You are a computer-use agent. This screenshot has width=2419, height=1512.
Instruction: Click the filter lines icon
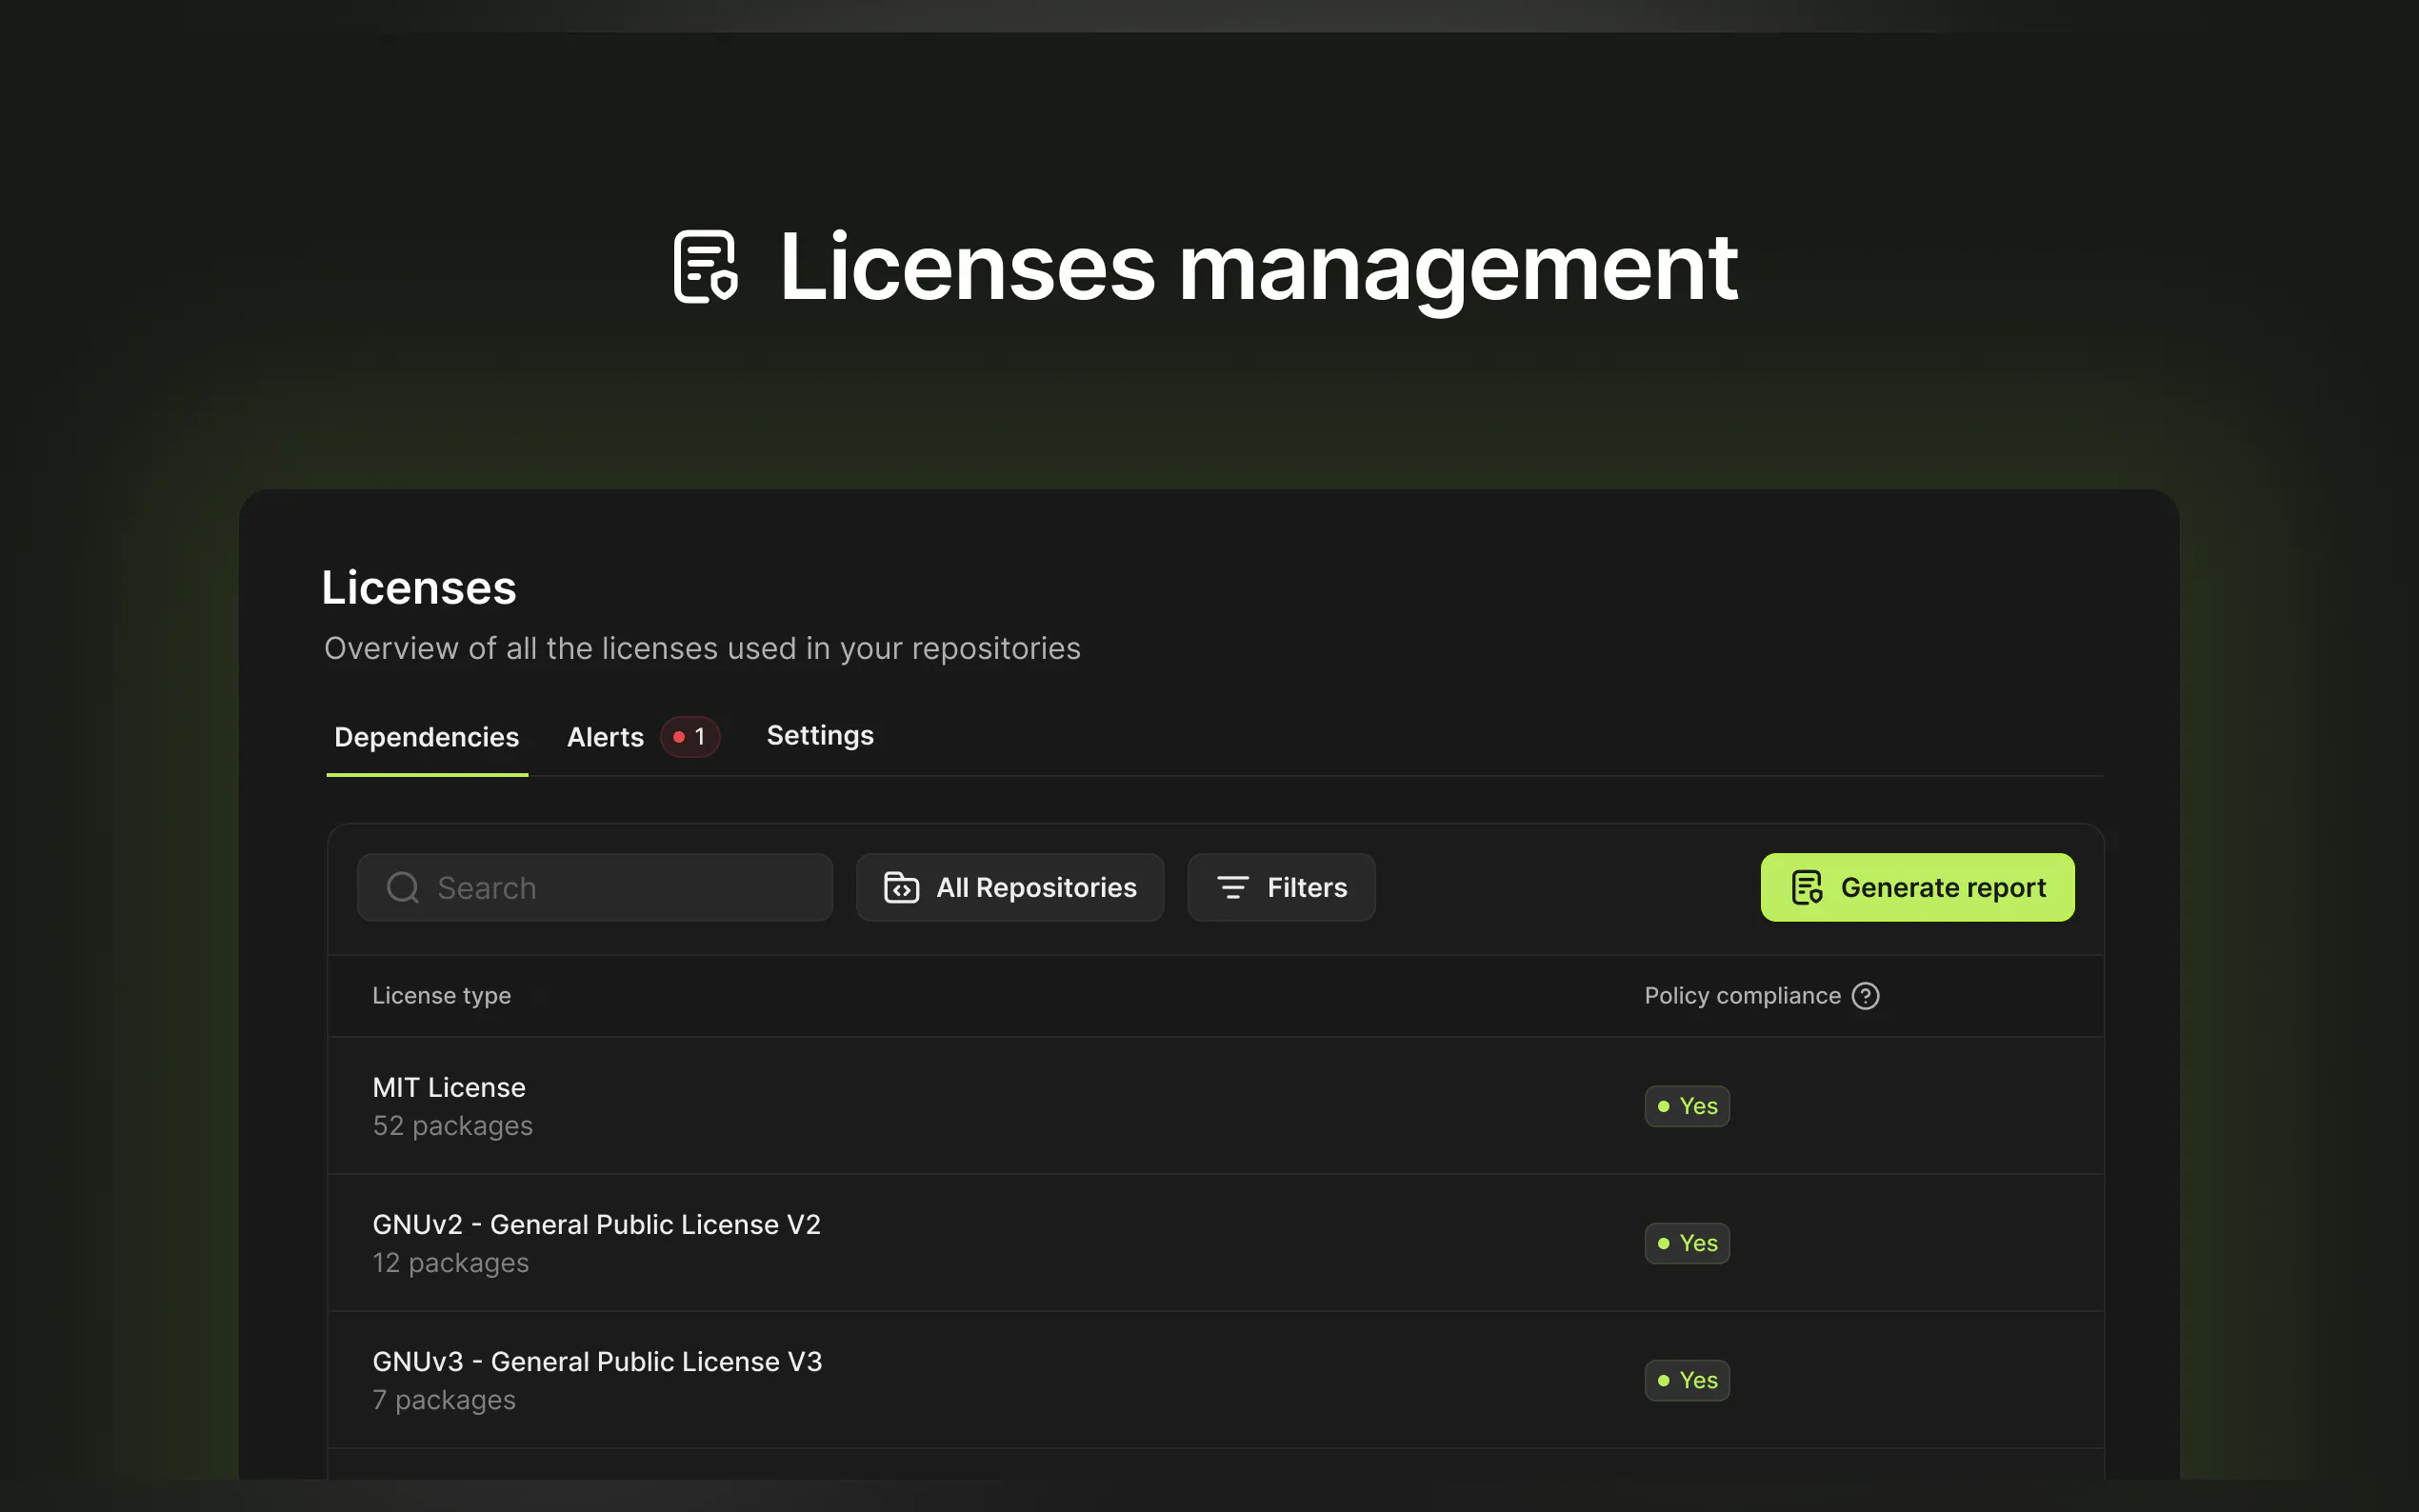[x=1232, y=887]
